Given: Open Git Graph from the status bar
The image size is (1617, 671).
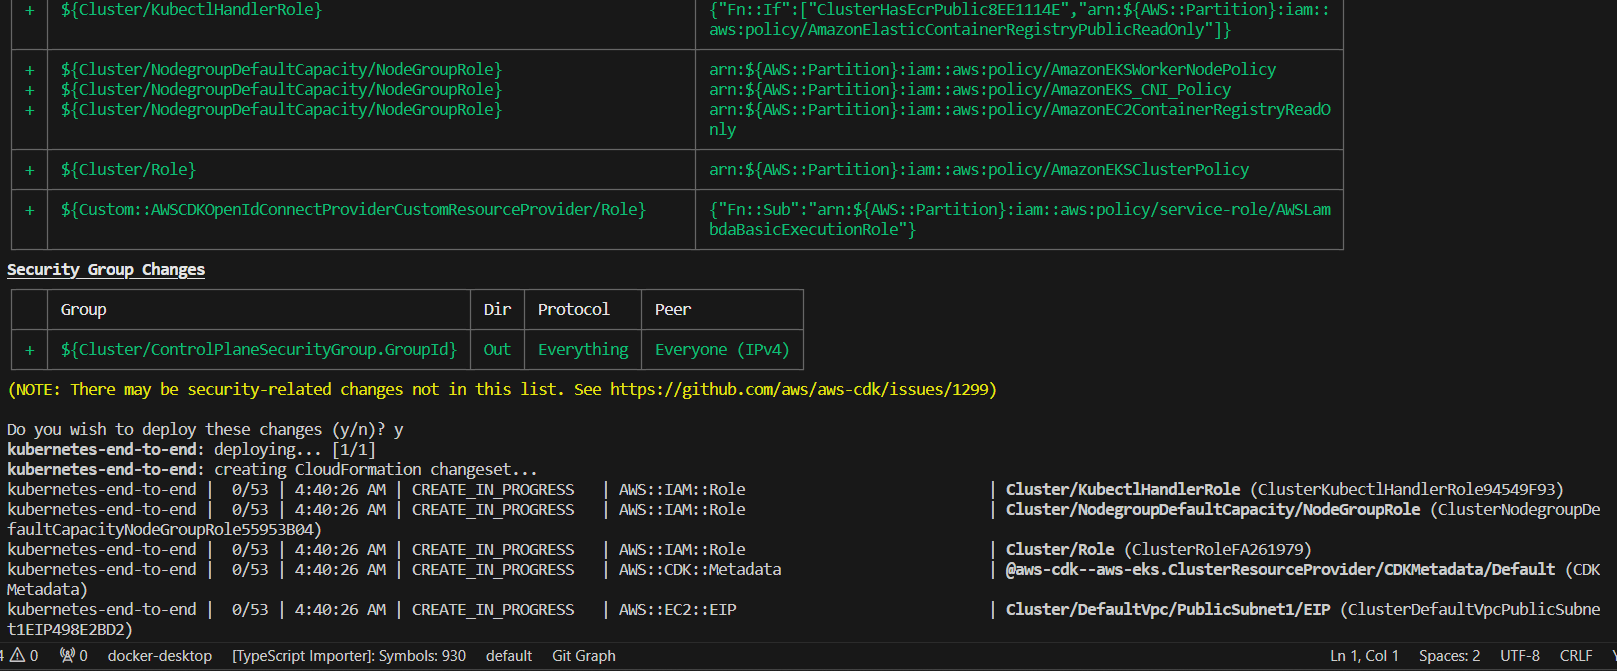Looking at the screenshot, I should coord(584,656).
